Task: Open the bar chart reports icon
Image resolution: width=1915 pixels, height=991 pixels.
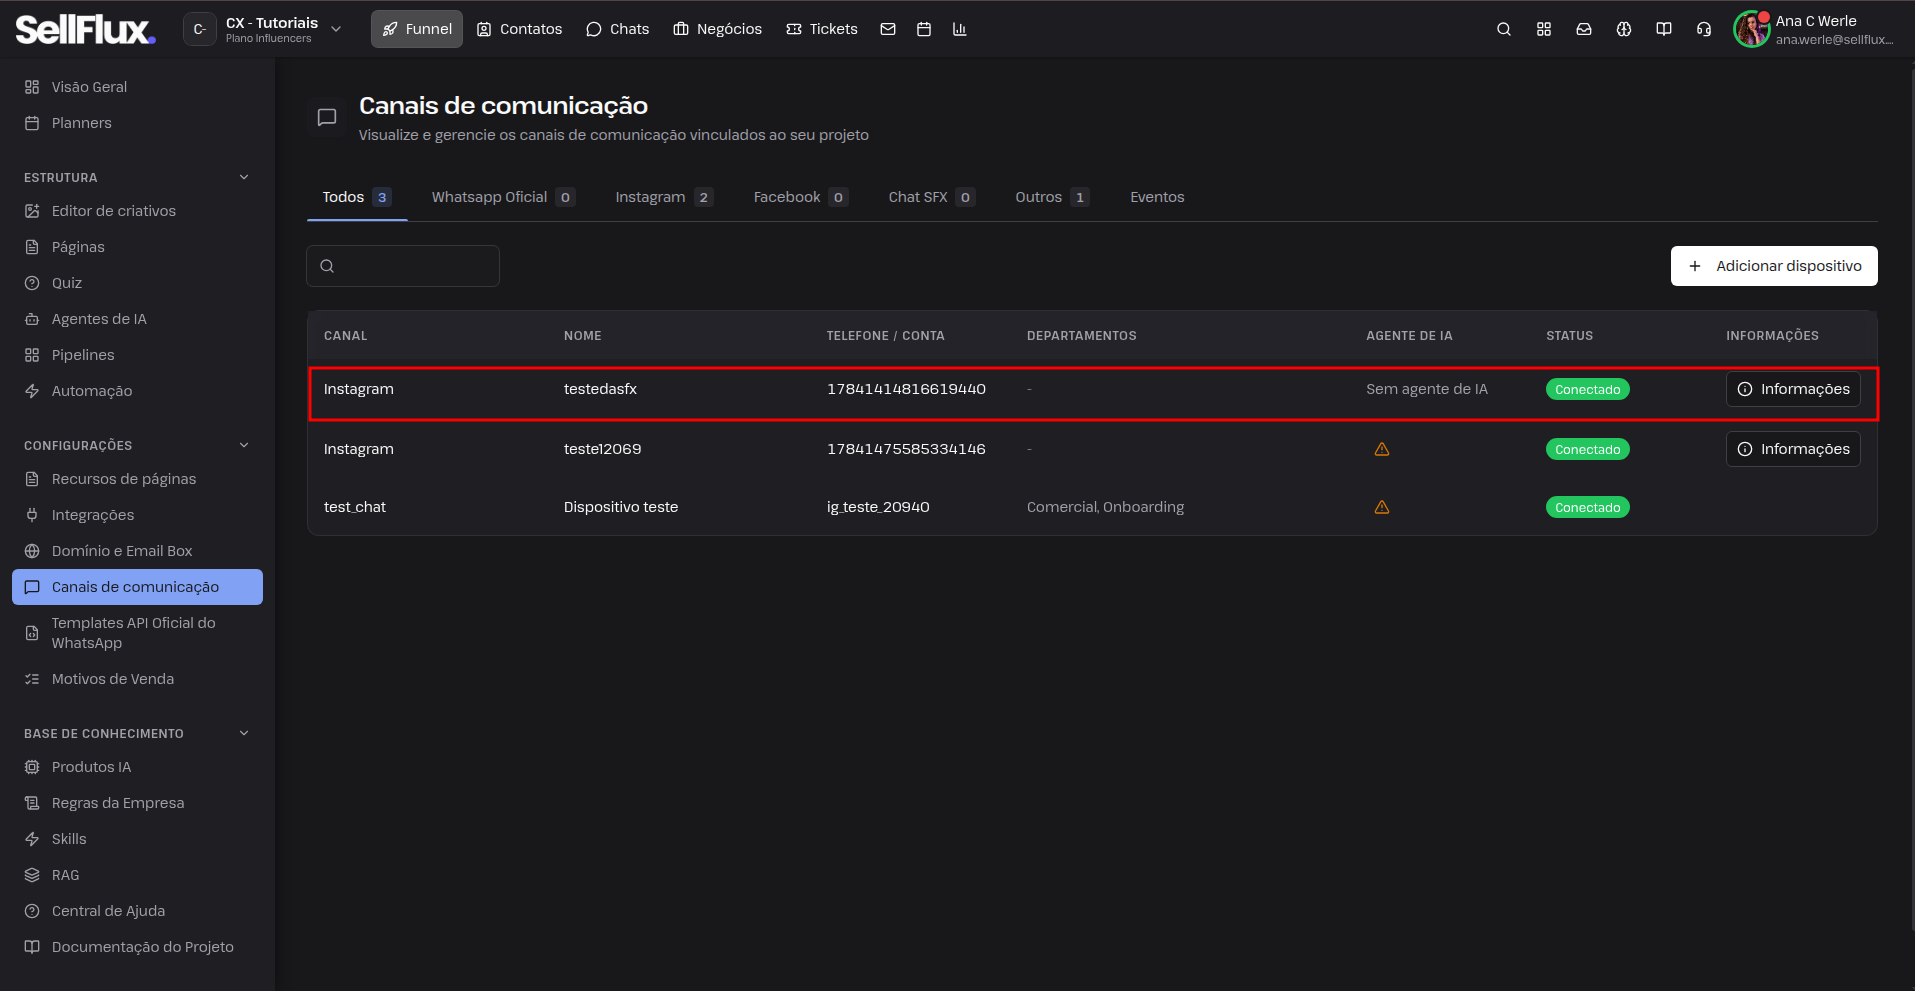Action: (960, 29)
